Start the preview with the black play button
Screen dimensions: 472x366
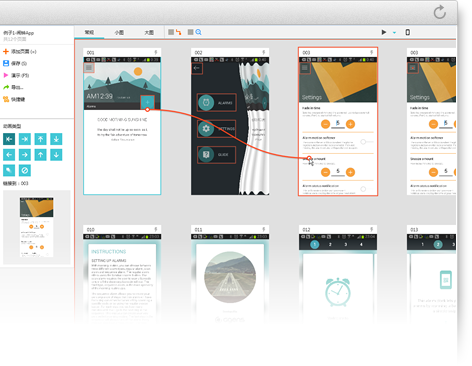pos(384,32)
